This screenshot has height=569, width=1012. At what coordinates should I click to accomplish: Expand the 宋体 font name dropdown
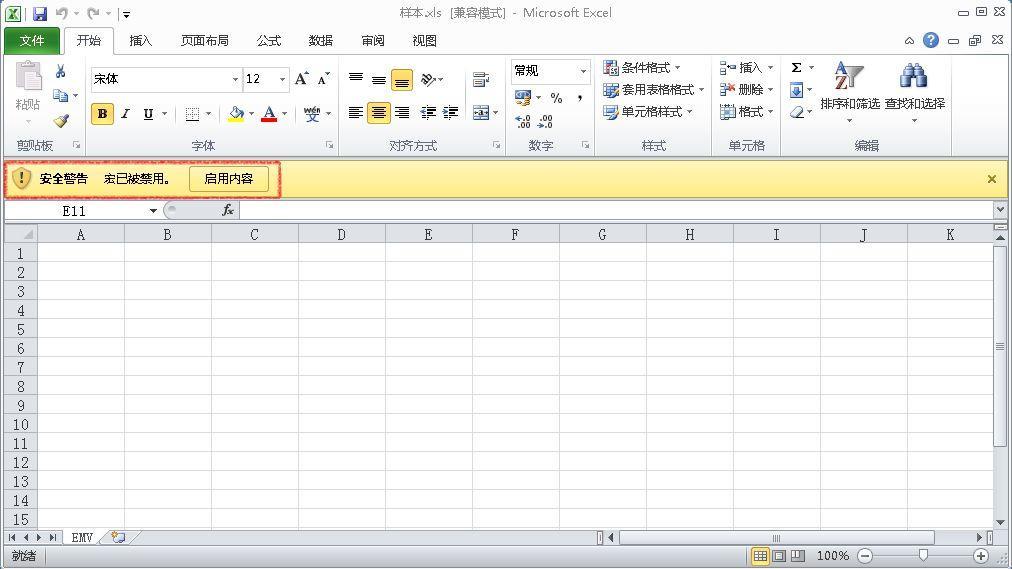click(x=236, y=79)
